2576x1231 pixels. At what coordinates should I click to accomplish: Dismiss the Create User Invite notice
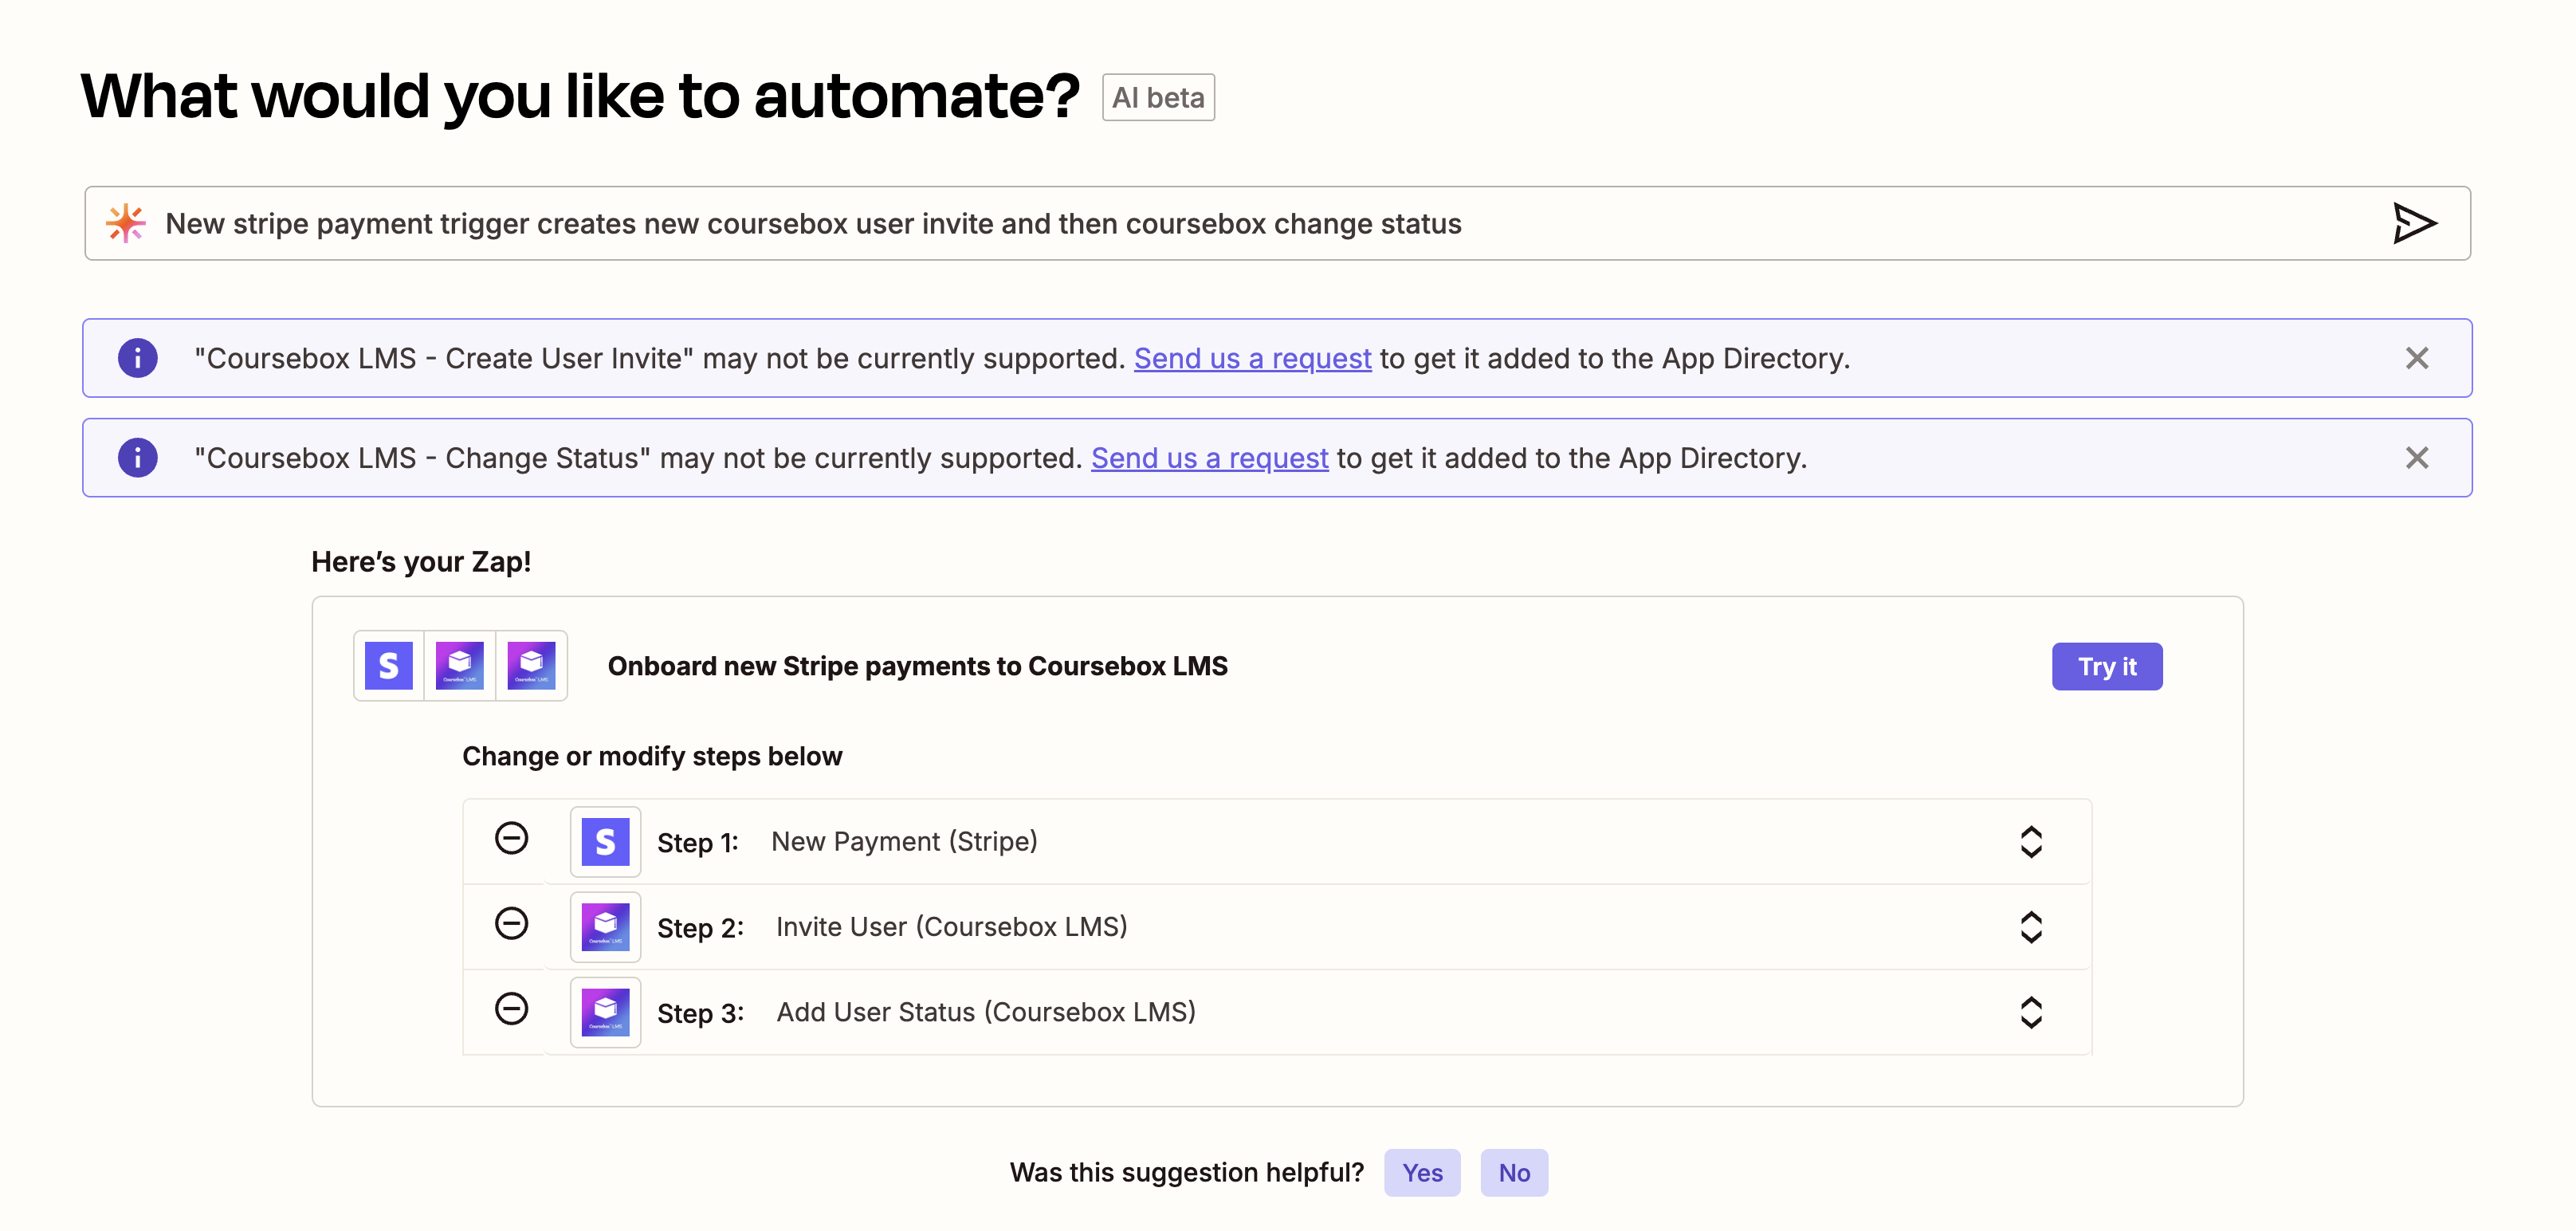click(x=2417, y=358)
